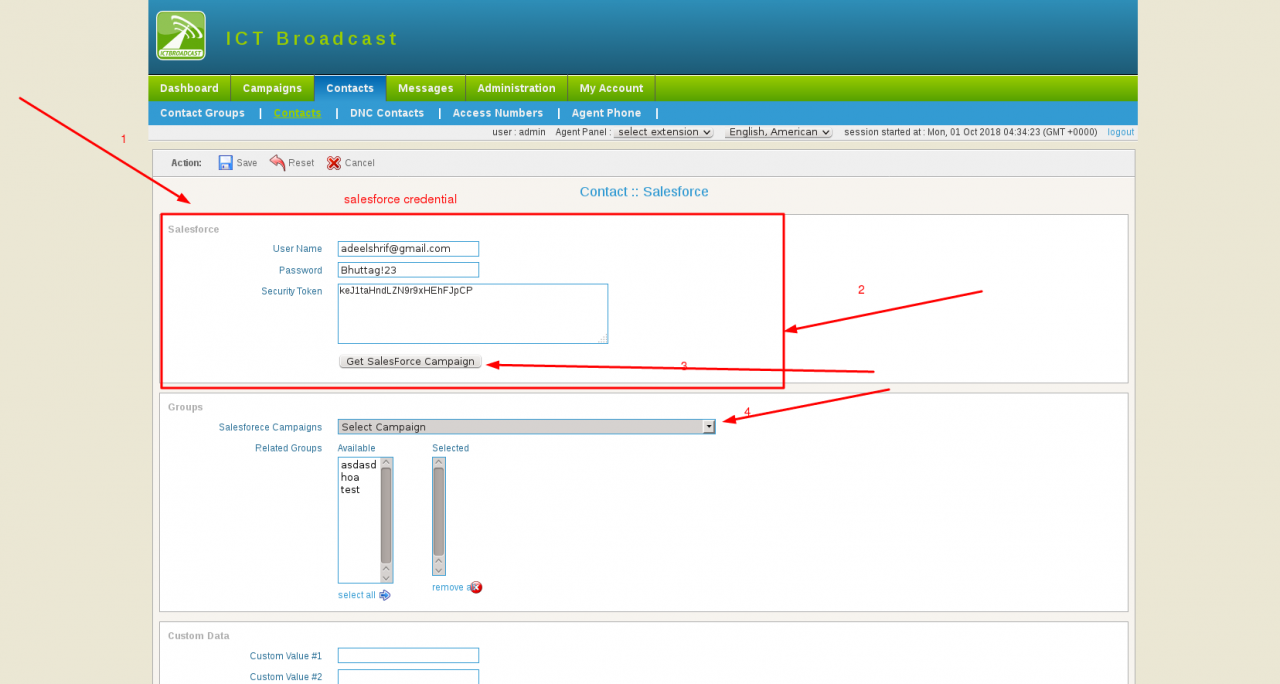The height and width of the screenshot is (684, 1280).
Task: Click the User Name input field
Action: coord(408,248)
